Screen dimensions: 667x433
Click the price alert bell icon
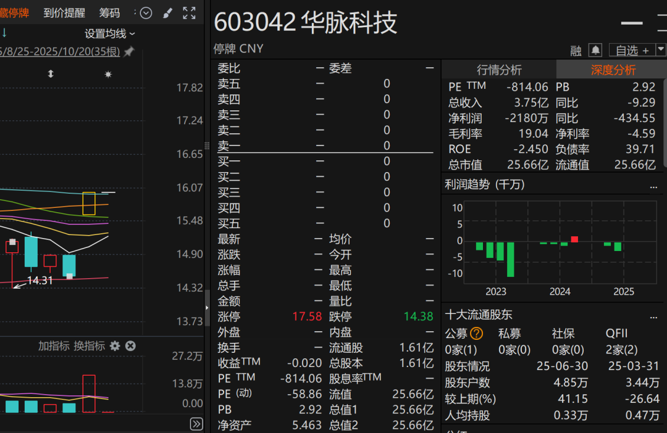pyautogui.click(x=595, y=50)
